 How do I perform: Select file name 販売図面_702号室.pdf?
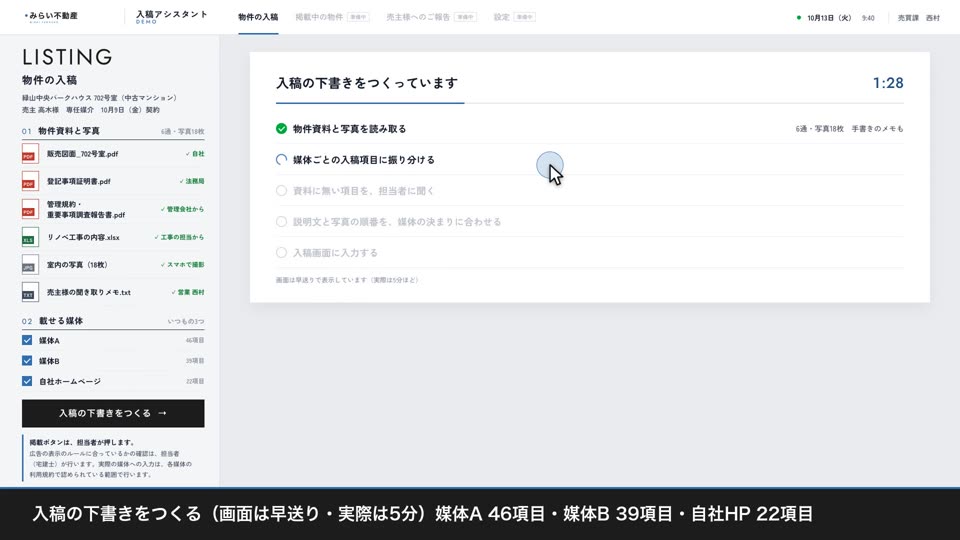pyautogui.click(x=83, y=154)
